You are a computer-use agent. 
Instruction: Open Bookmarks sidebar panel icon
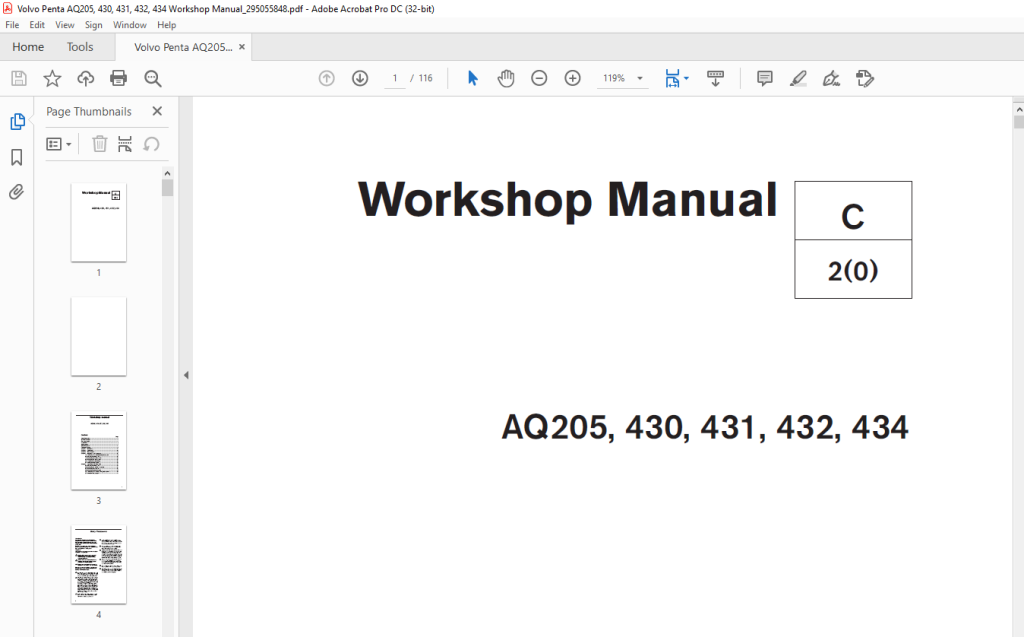[x=17, y=157]
